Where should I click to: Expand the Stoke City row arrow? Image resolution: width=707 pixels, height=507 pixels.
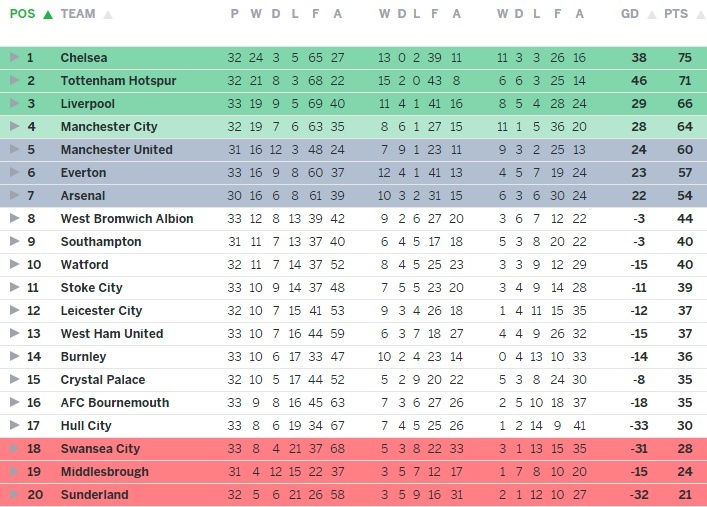14,288
